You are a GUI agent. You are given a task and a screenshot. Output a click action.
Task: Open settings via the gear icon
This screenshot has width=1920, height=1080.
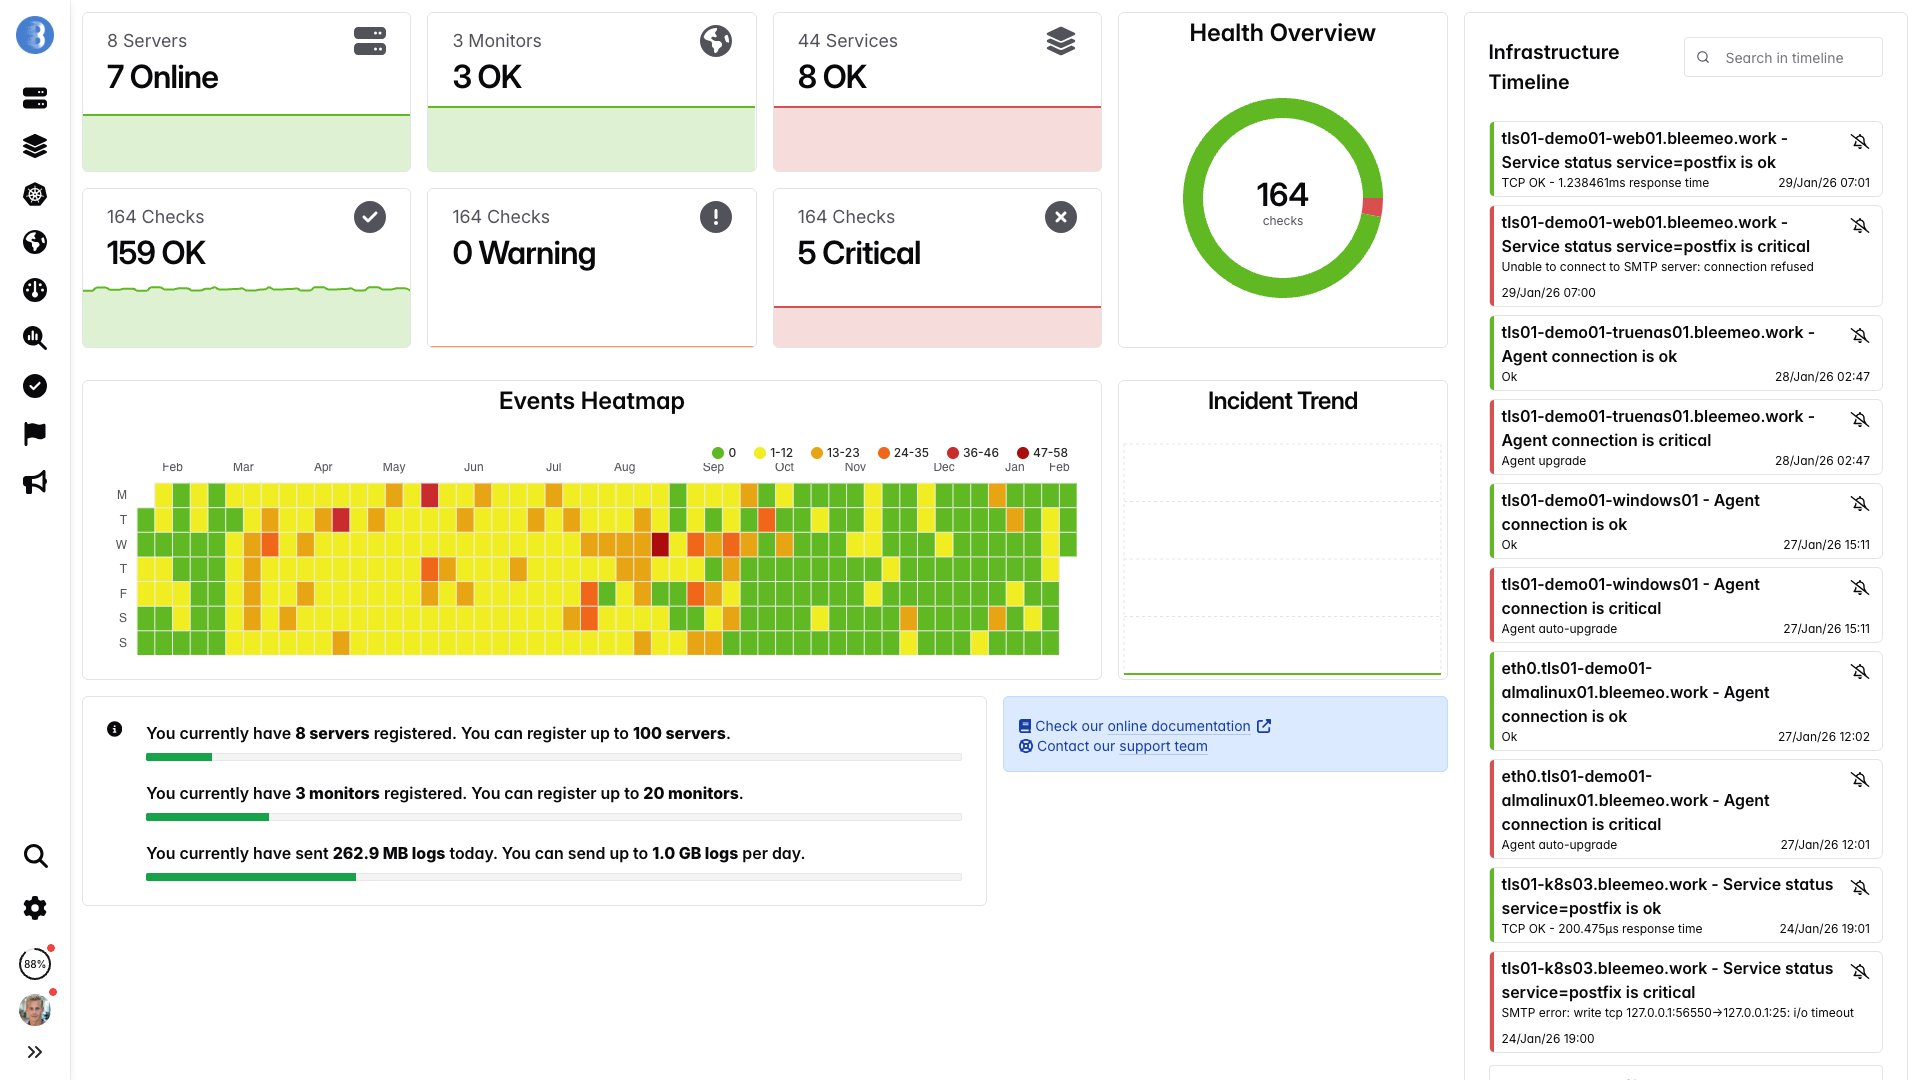(x=35, y=908)
